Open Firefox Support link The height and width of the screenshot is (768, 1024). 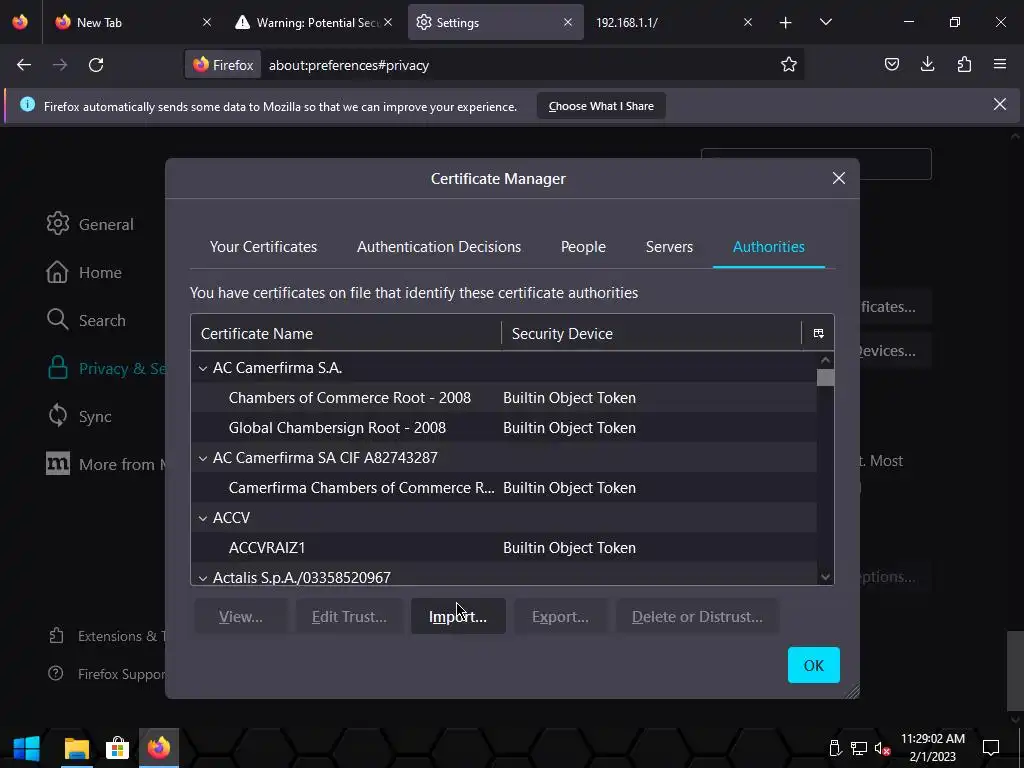click(x=108, y=674)
